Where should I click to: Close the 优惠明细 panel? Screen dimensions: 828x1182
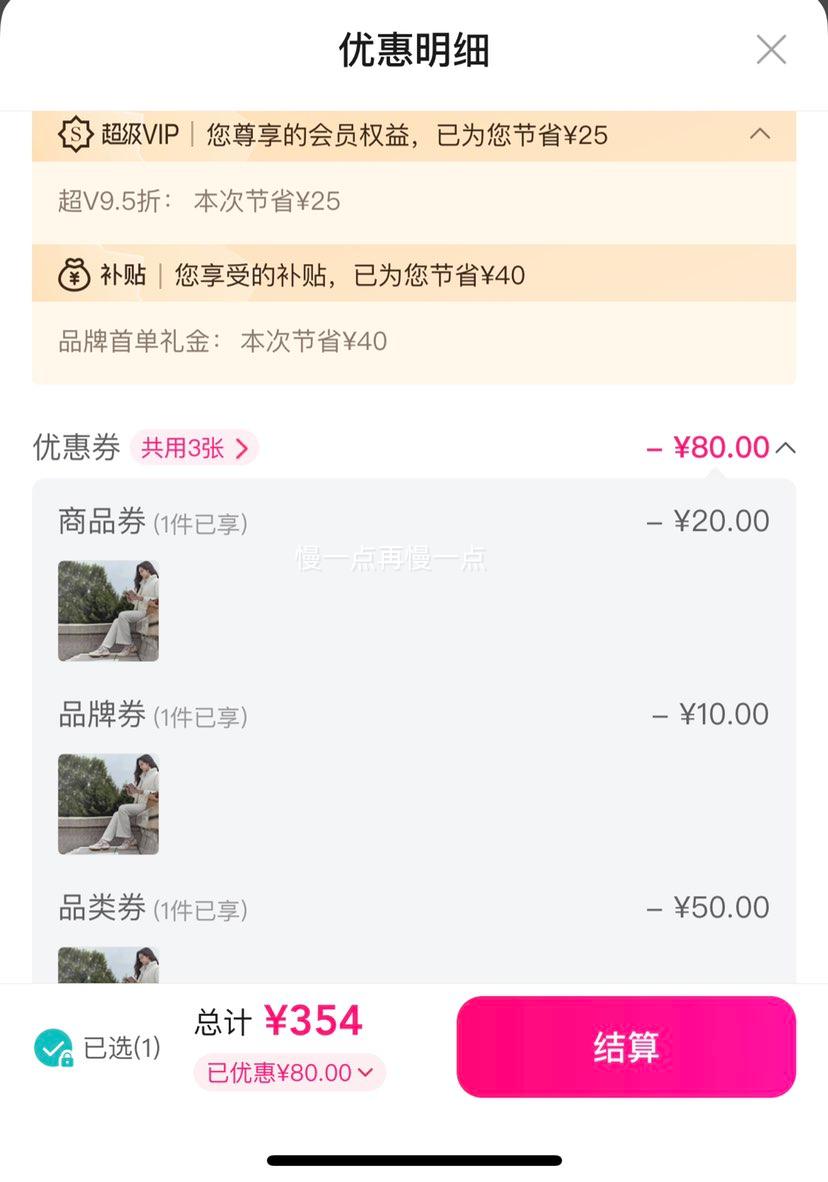(x=771, y=50)
